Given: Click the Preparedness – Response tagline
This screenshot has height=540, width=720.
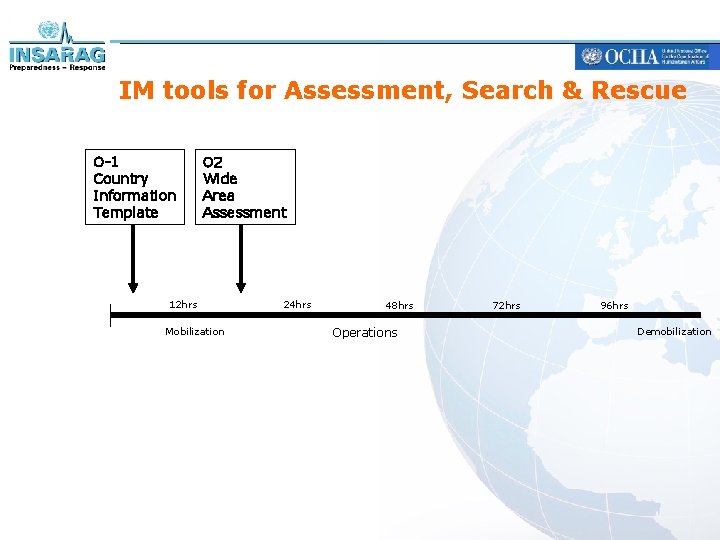Looking at the screenshot, I should tap(57, 68).
